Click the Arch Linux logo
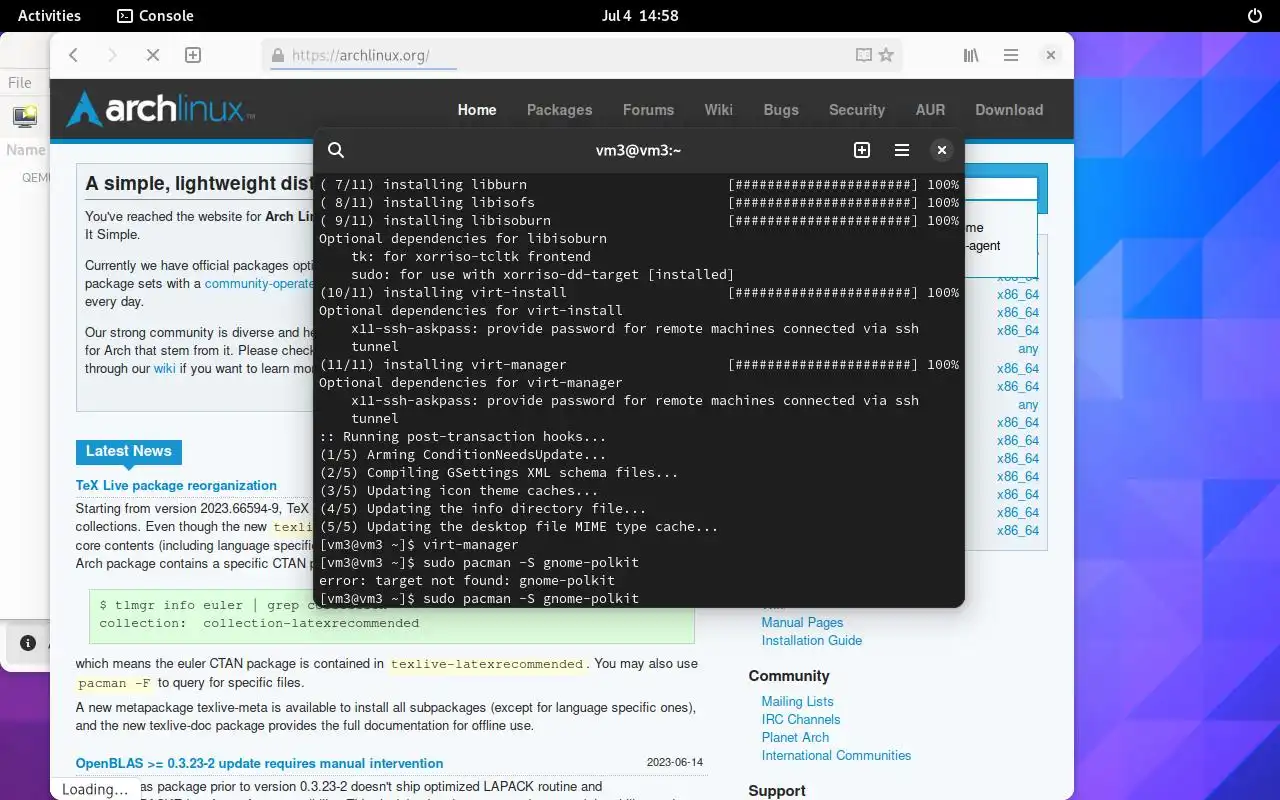 click(x=160, y=109)
